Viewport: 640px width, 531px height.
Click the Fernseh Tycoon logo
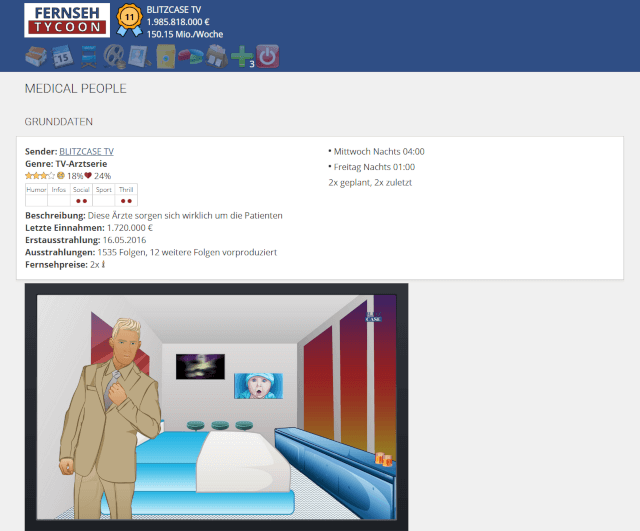coord(67,20)
